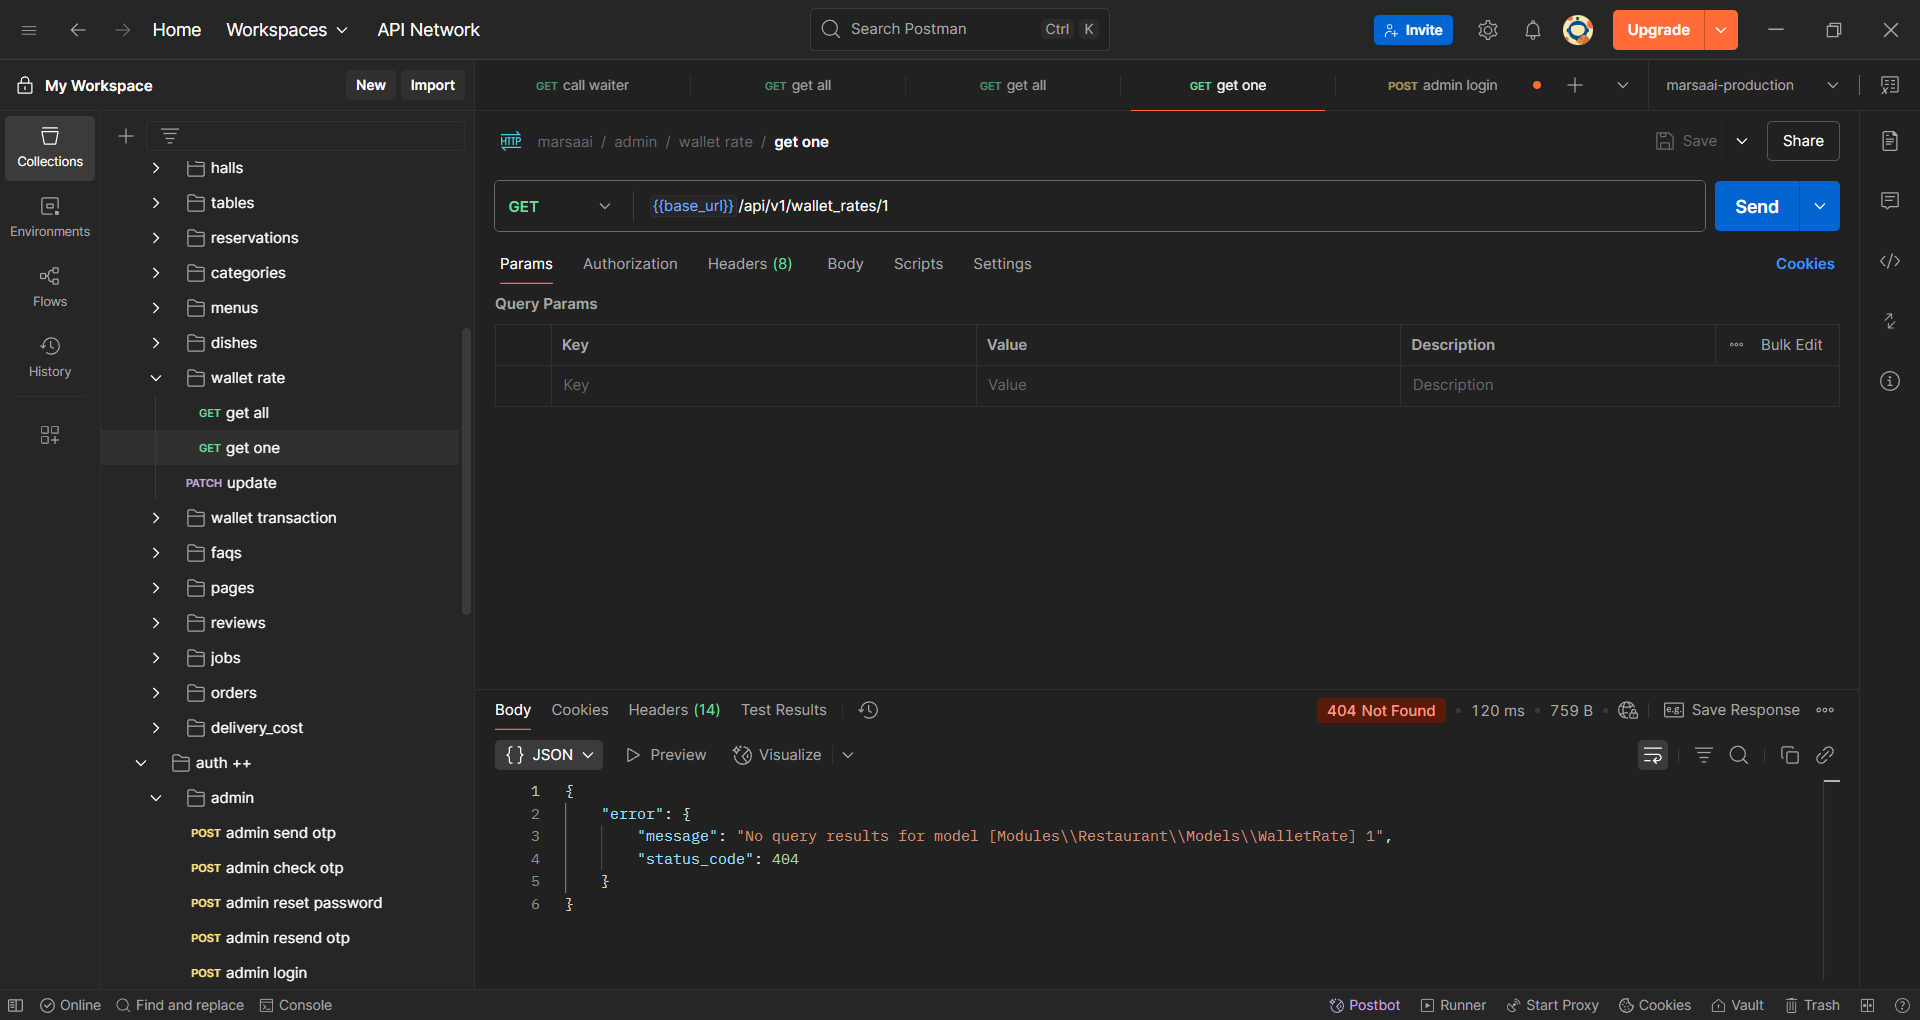Image resolution: width=1920 pixels, height=1020 pixels.
Task: Open the History sidebar panel
Action: point(50,357)
